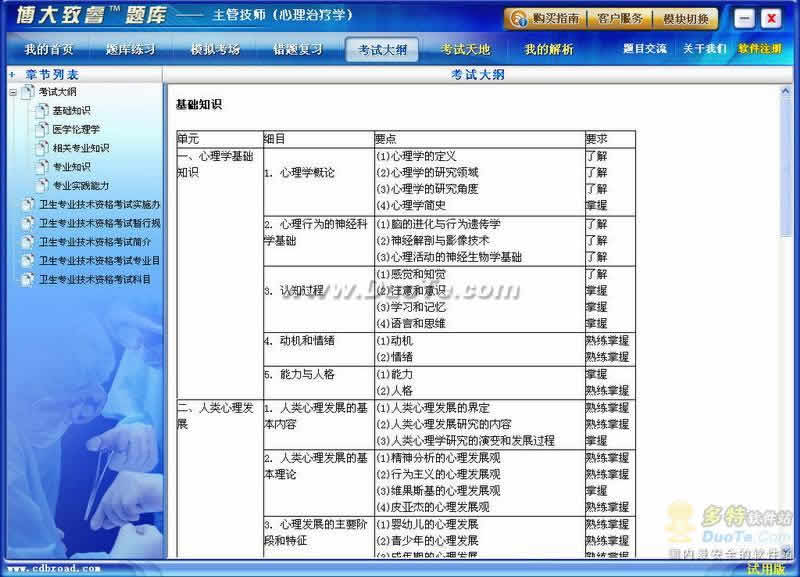Click document icon beside 基础知识
Image resolution: width=800 pixels, height=577 pixels.
coord(42,110)
